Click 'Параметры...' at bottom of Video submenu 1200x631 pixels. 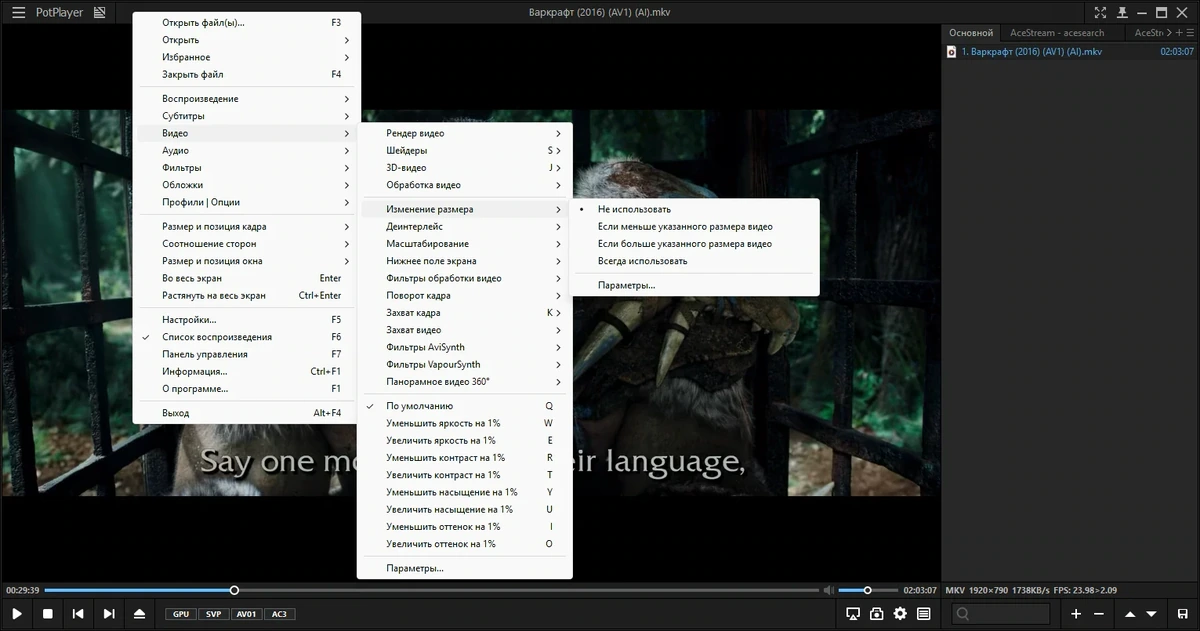(465, 568)
